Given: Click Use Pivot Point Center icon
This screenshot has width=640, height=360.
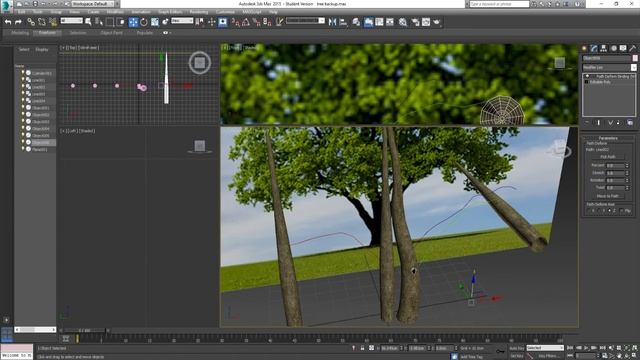Looking at the screenshot, I should [x=200, y=22].
